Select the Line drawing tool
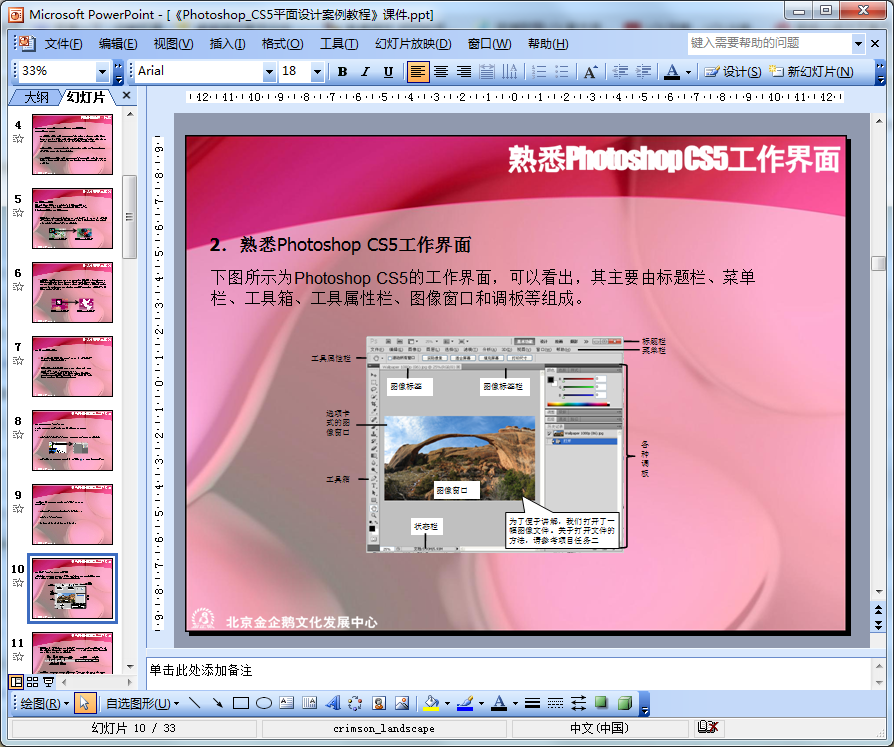The height and width of the screenshot is (747, 894). [x=194, y=703]
